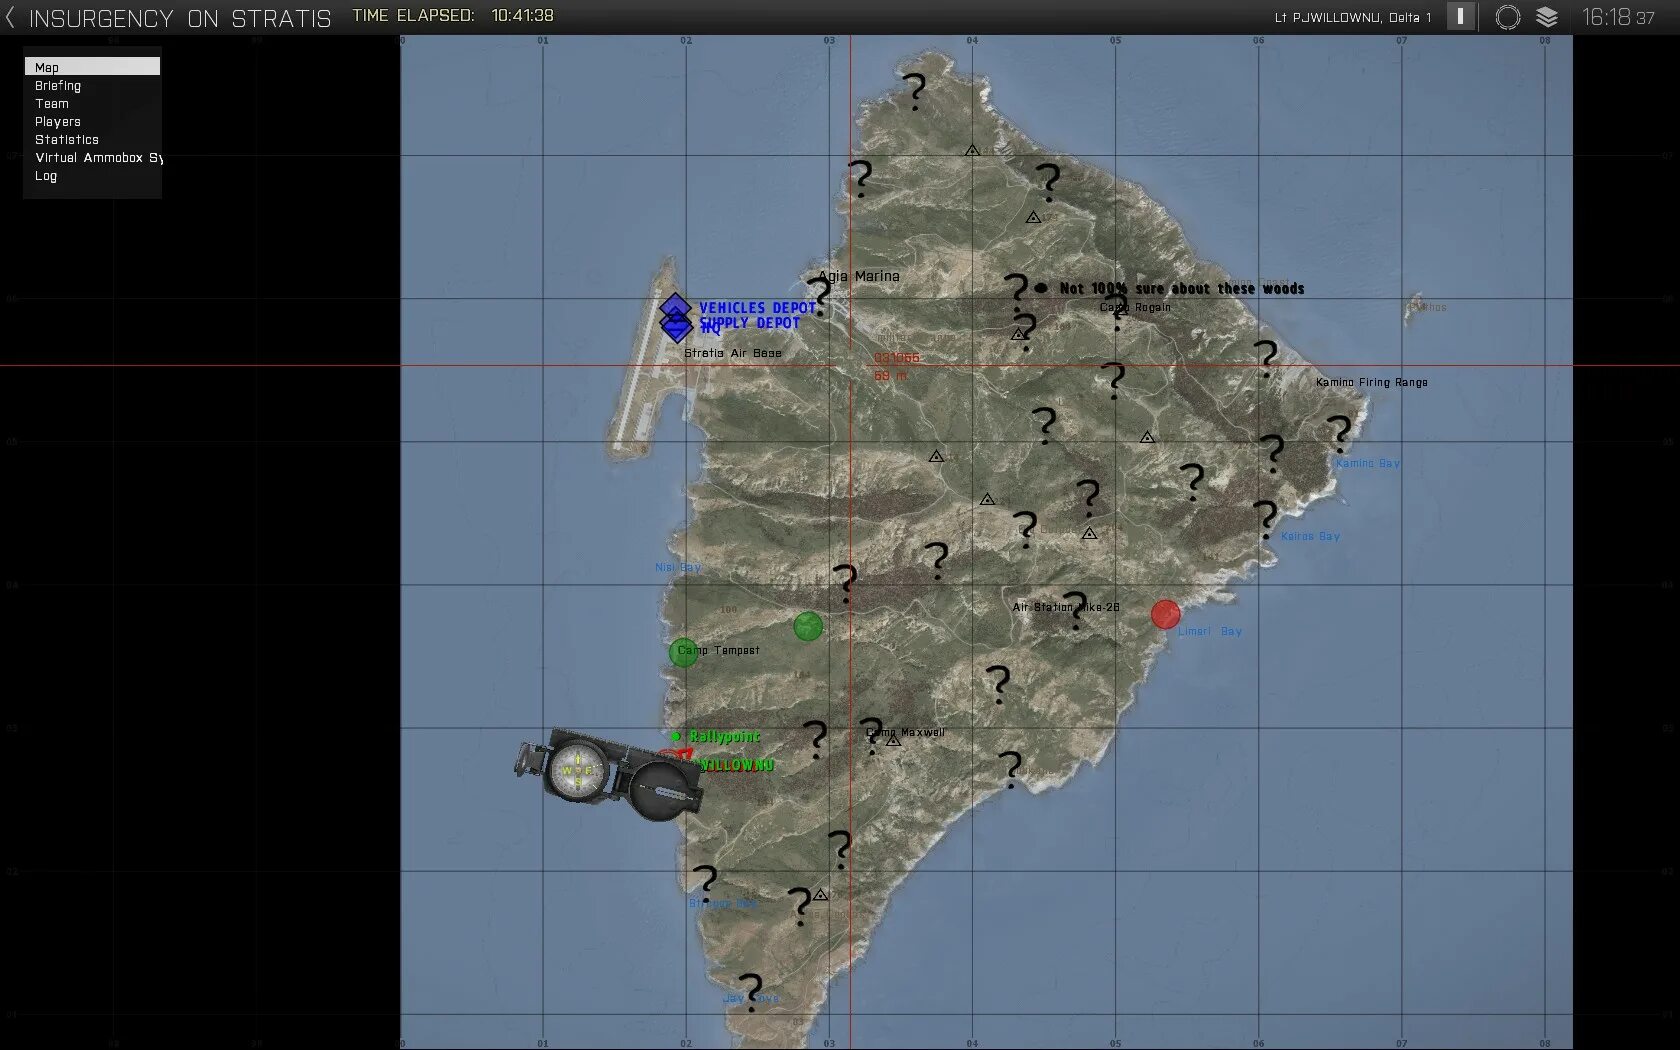Image resolution: width=1680 pixels, height=1050 pixels.
Task: Click the Limeri Bay label
Action: tap(1210, 631)
